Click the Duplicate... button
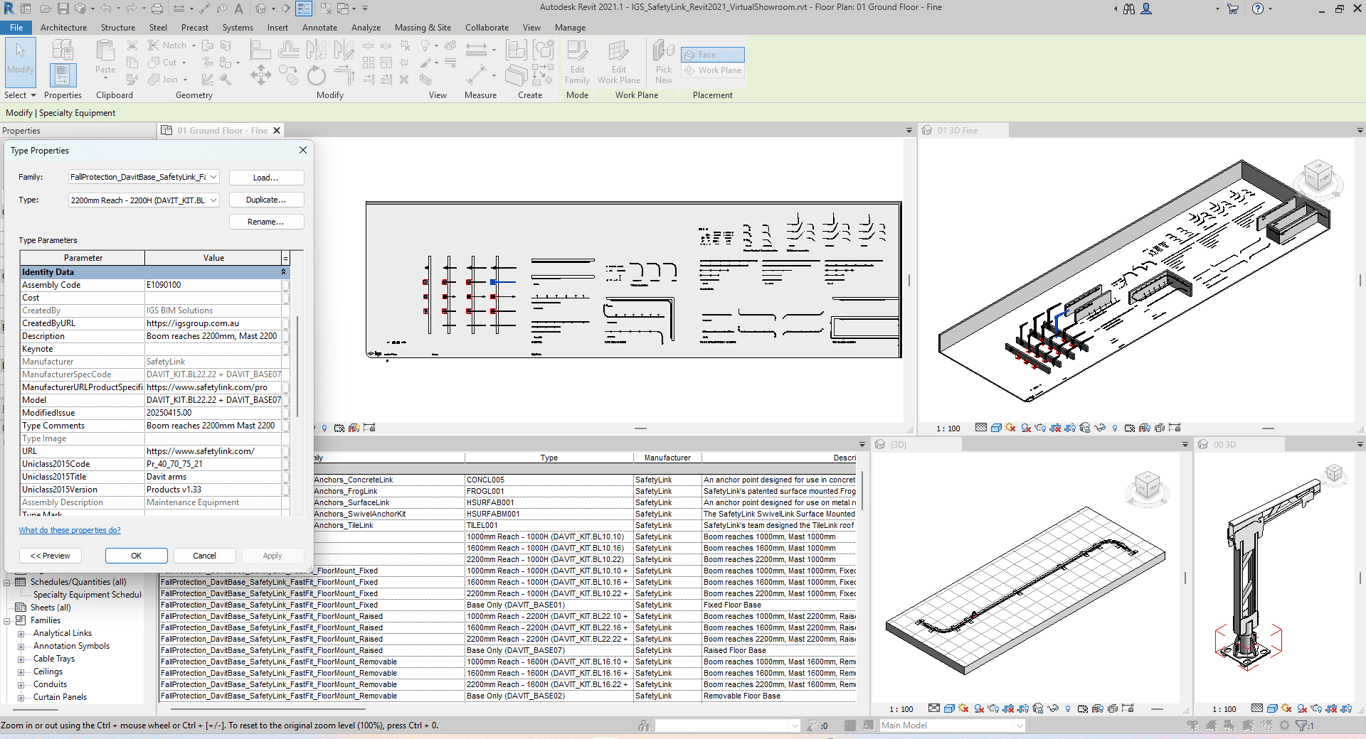Viewport: 1366px width, 739px height. (x=266, y=200)
